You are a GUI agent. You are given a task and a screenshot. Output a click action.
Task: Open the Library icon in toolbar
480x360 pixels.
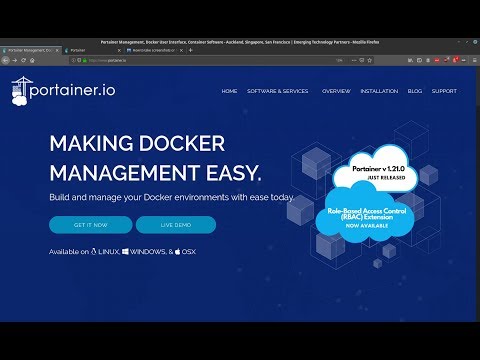click(410, 60)
